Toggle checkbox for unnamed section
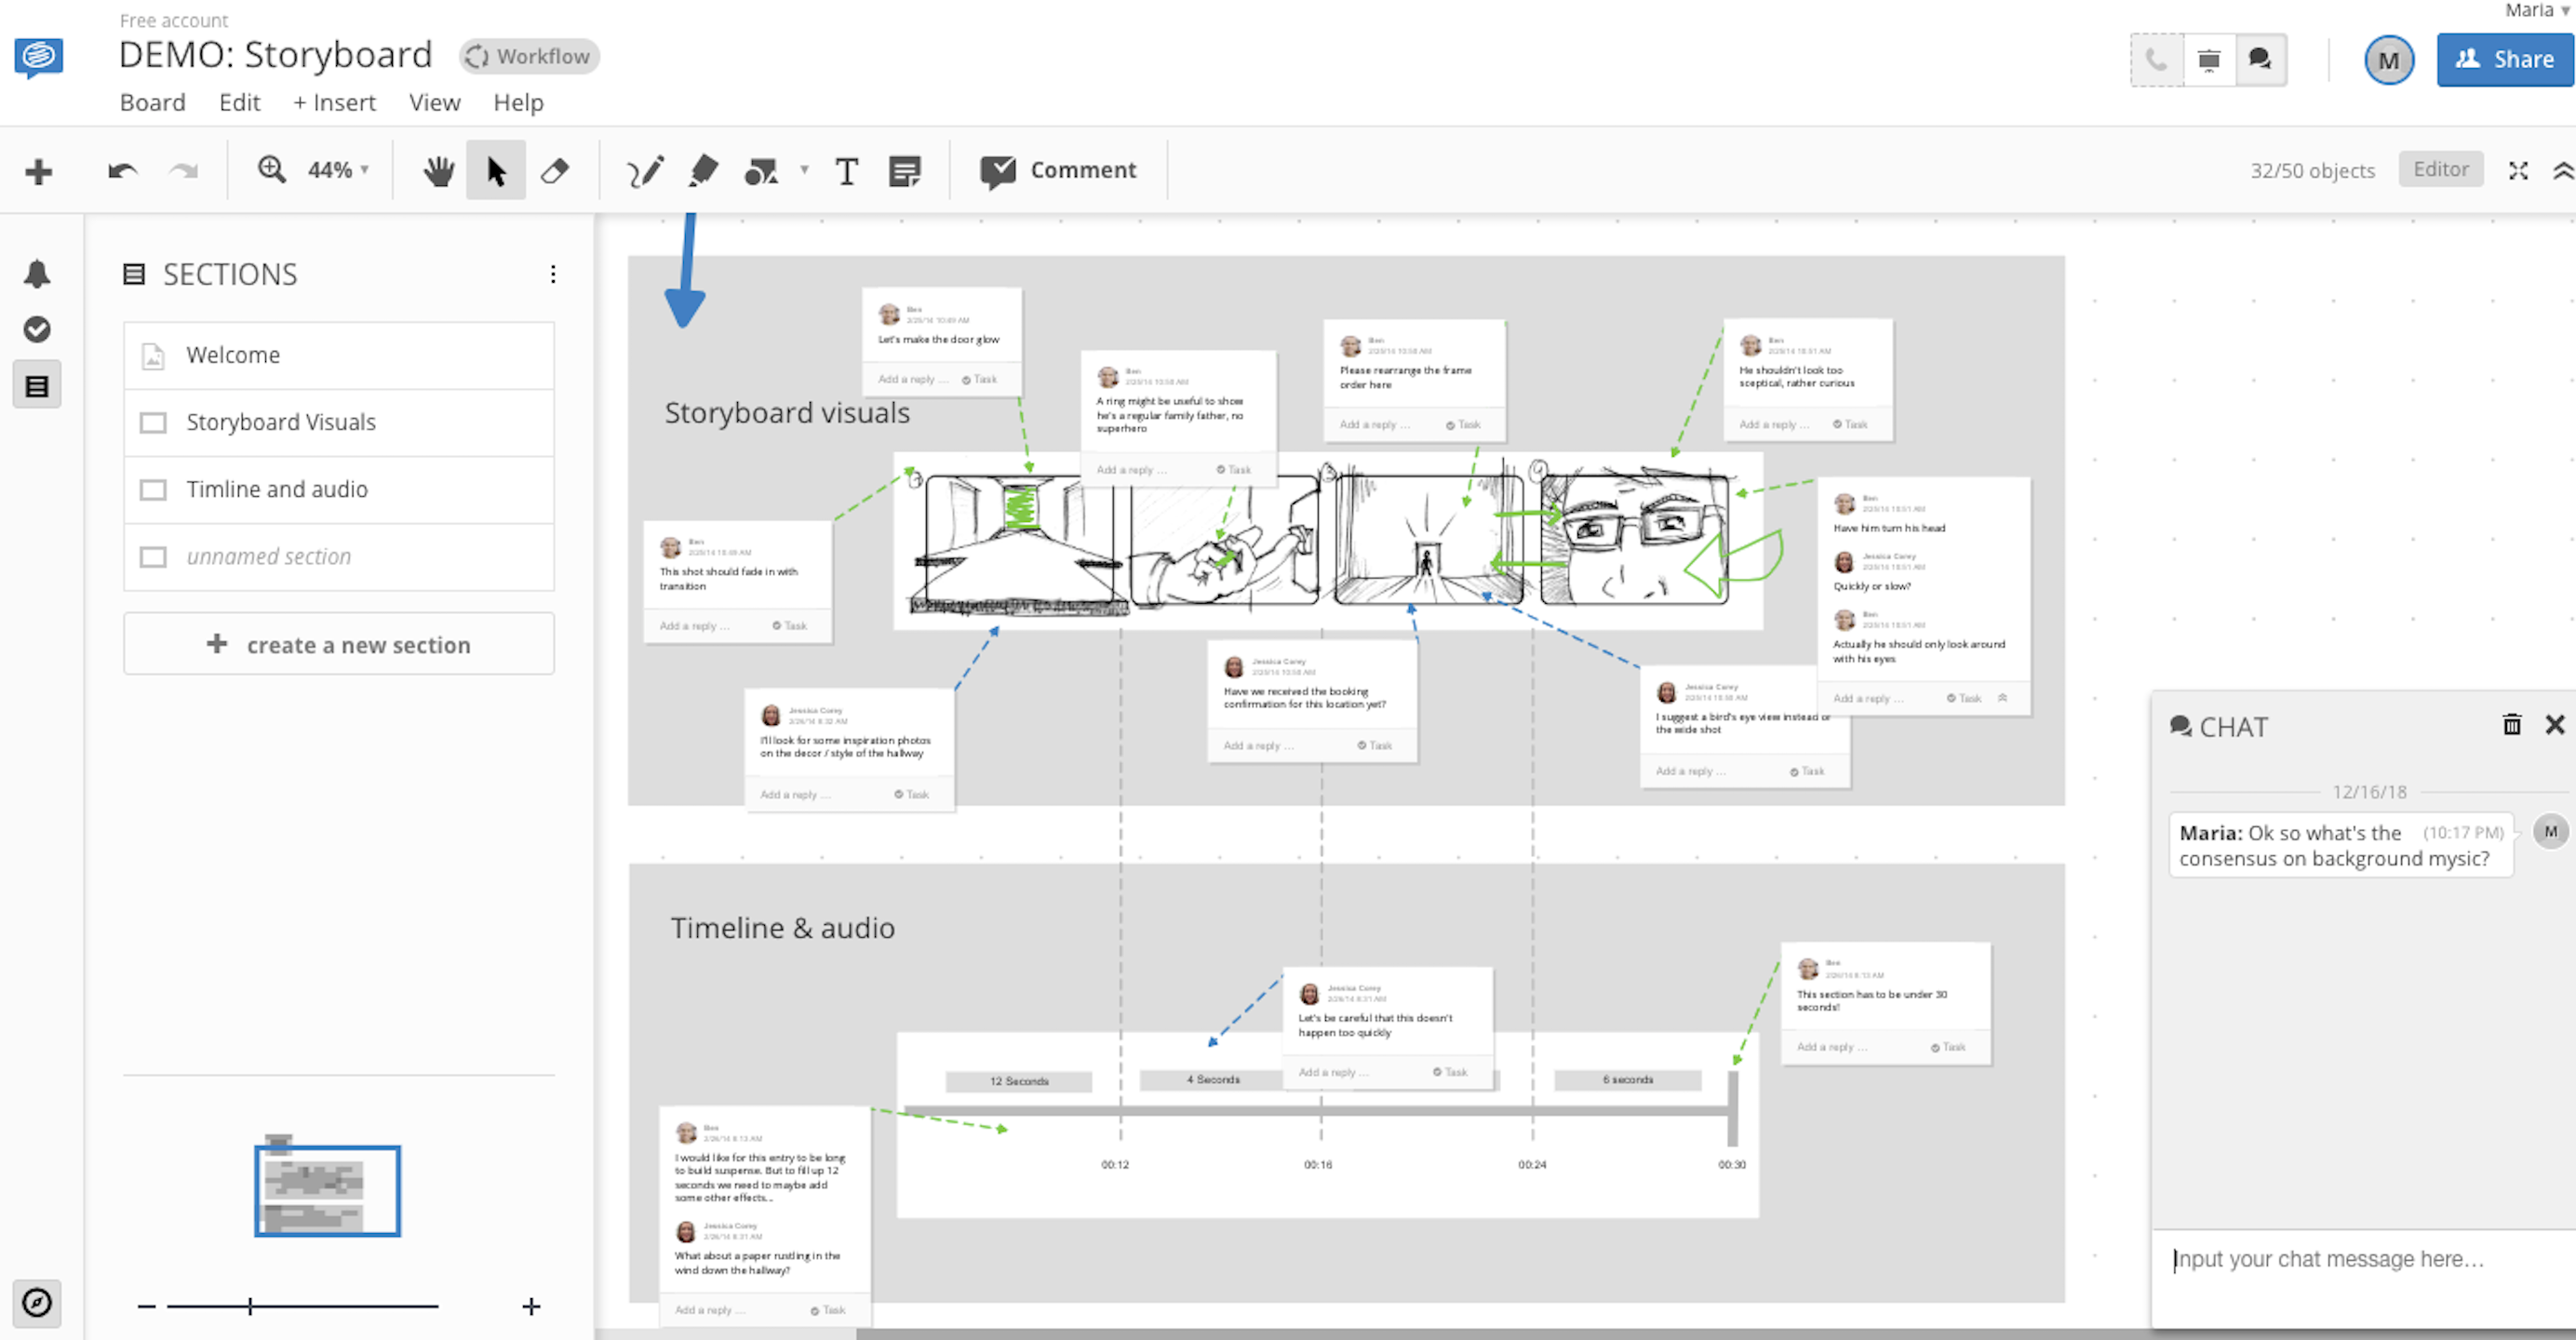The image size is (2576, 1340). (x=154, y=556)
